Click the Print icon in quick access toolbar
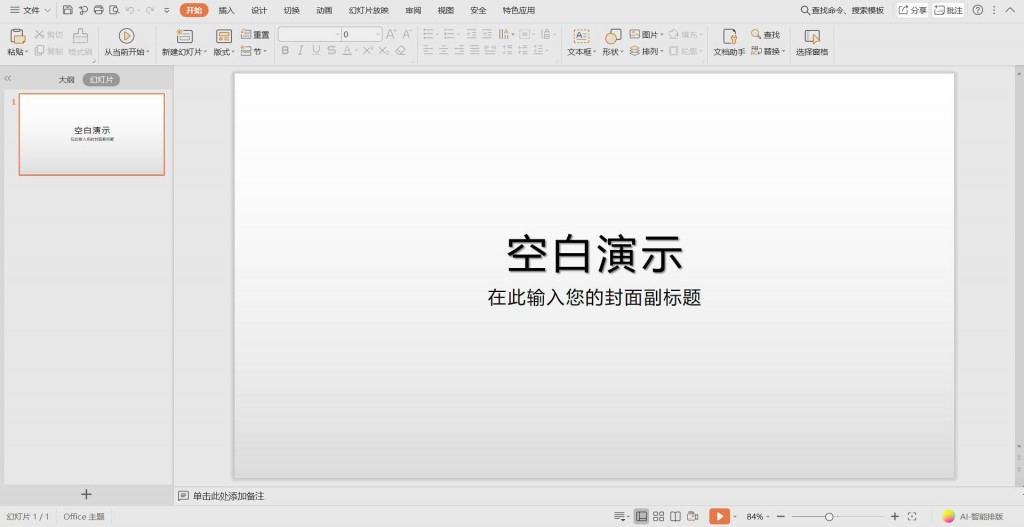 click(x=99, y=10)
